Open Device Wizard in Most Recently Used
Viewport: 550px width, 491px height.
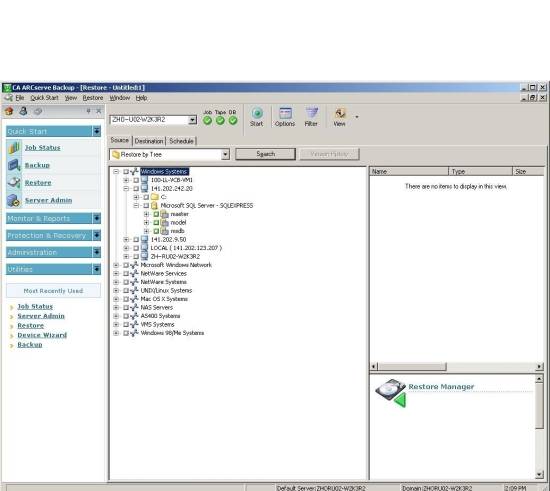[42, 335]
